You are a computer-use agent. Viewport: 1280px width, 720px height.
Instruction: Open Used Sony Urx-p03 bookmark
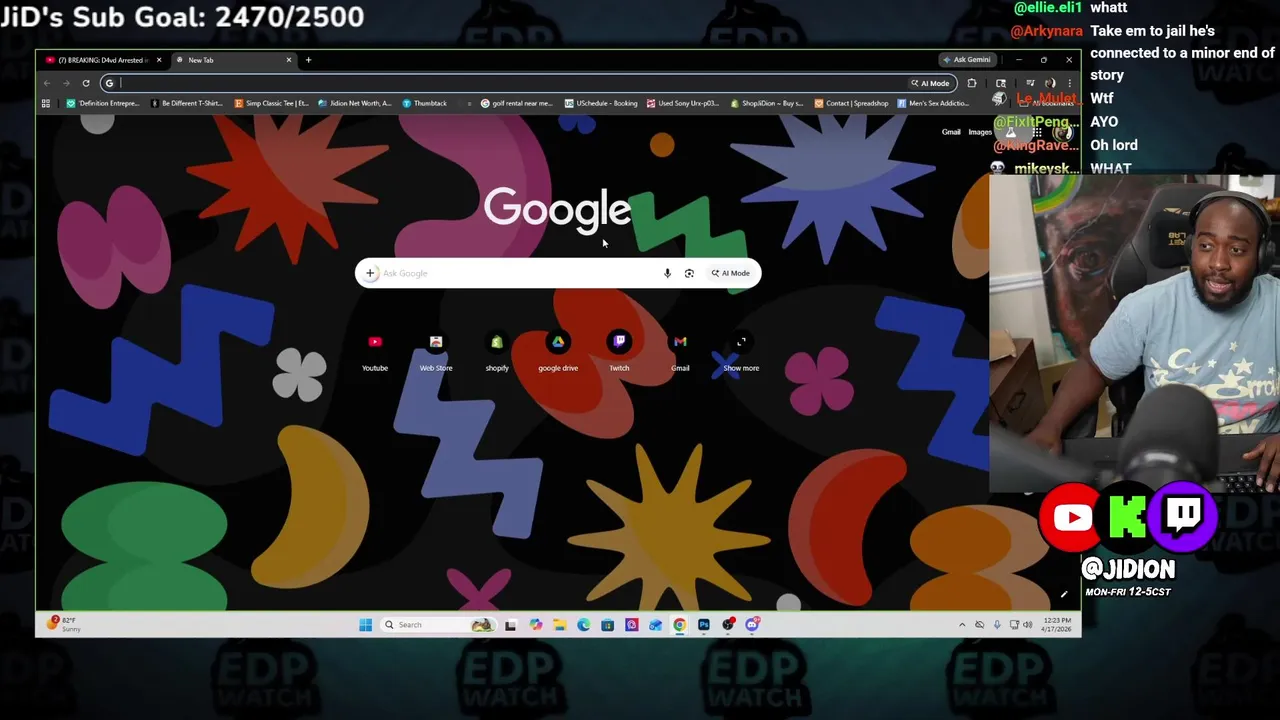pos(683,103)
